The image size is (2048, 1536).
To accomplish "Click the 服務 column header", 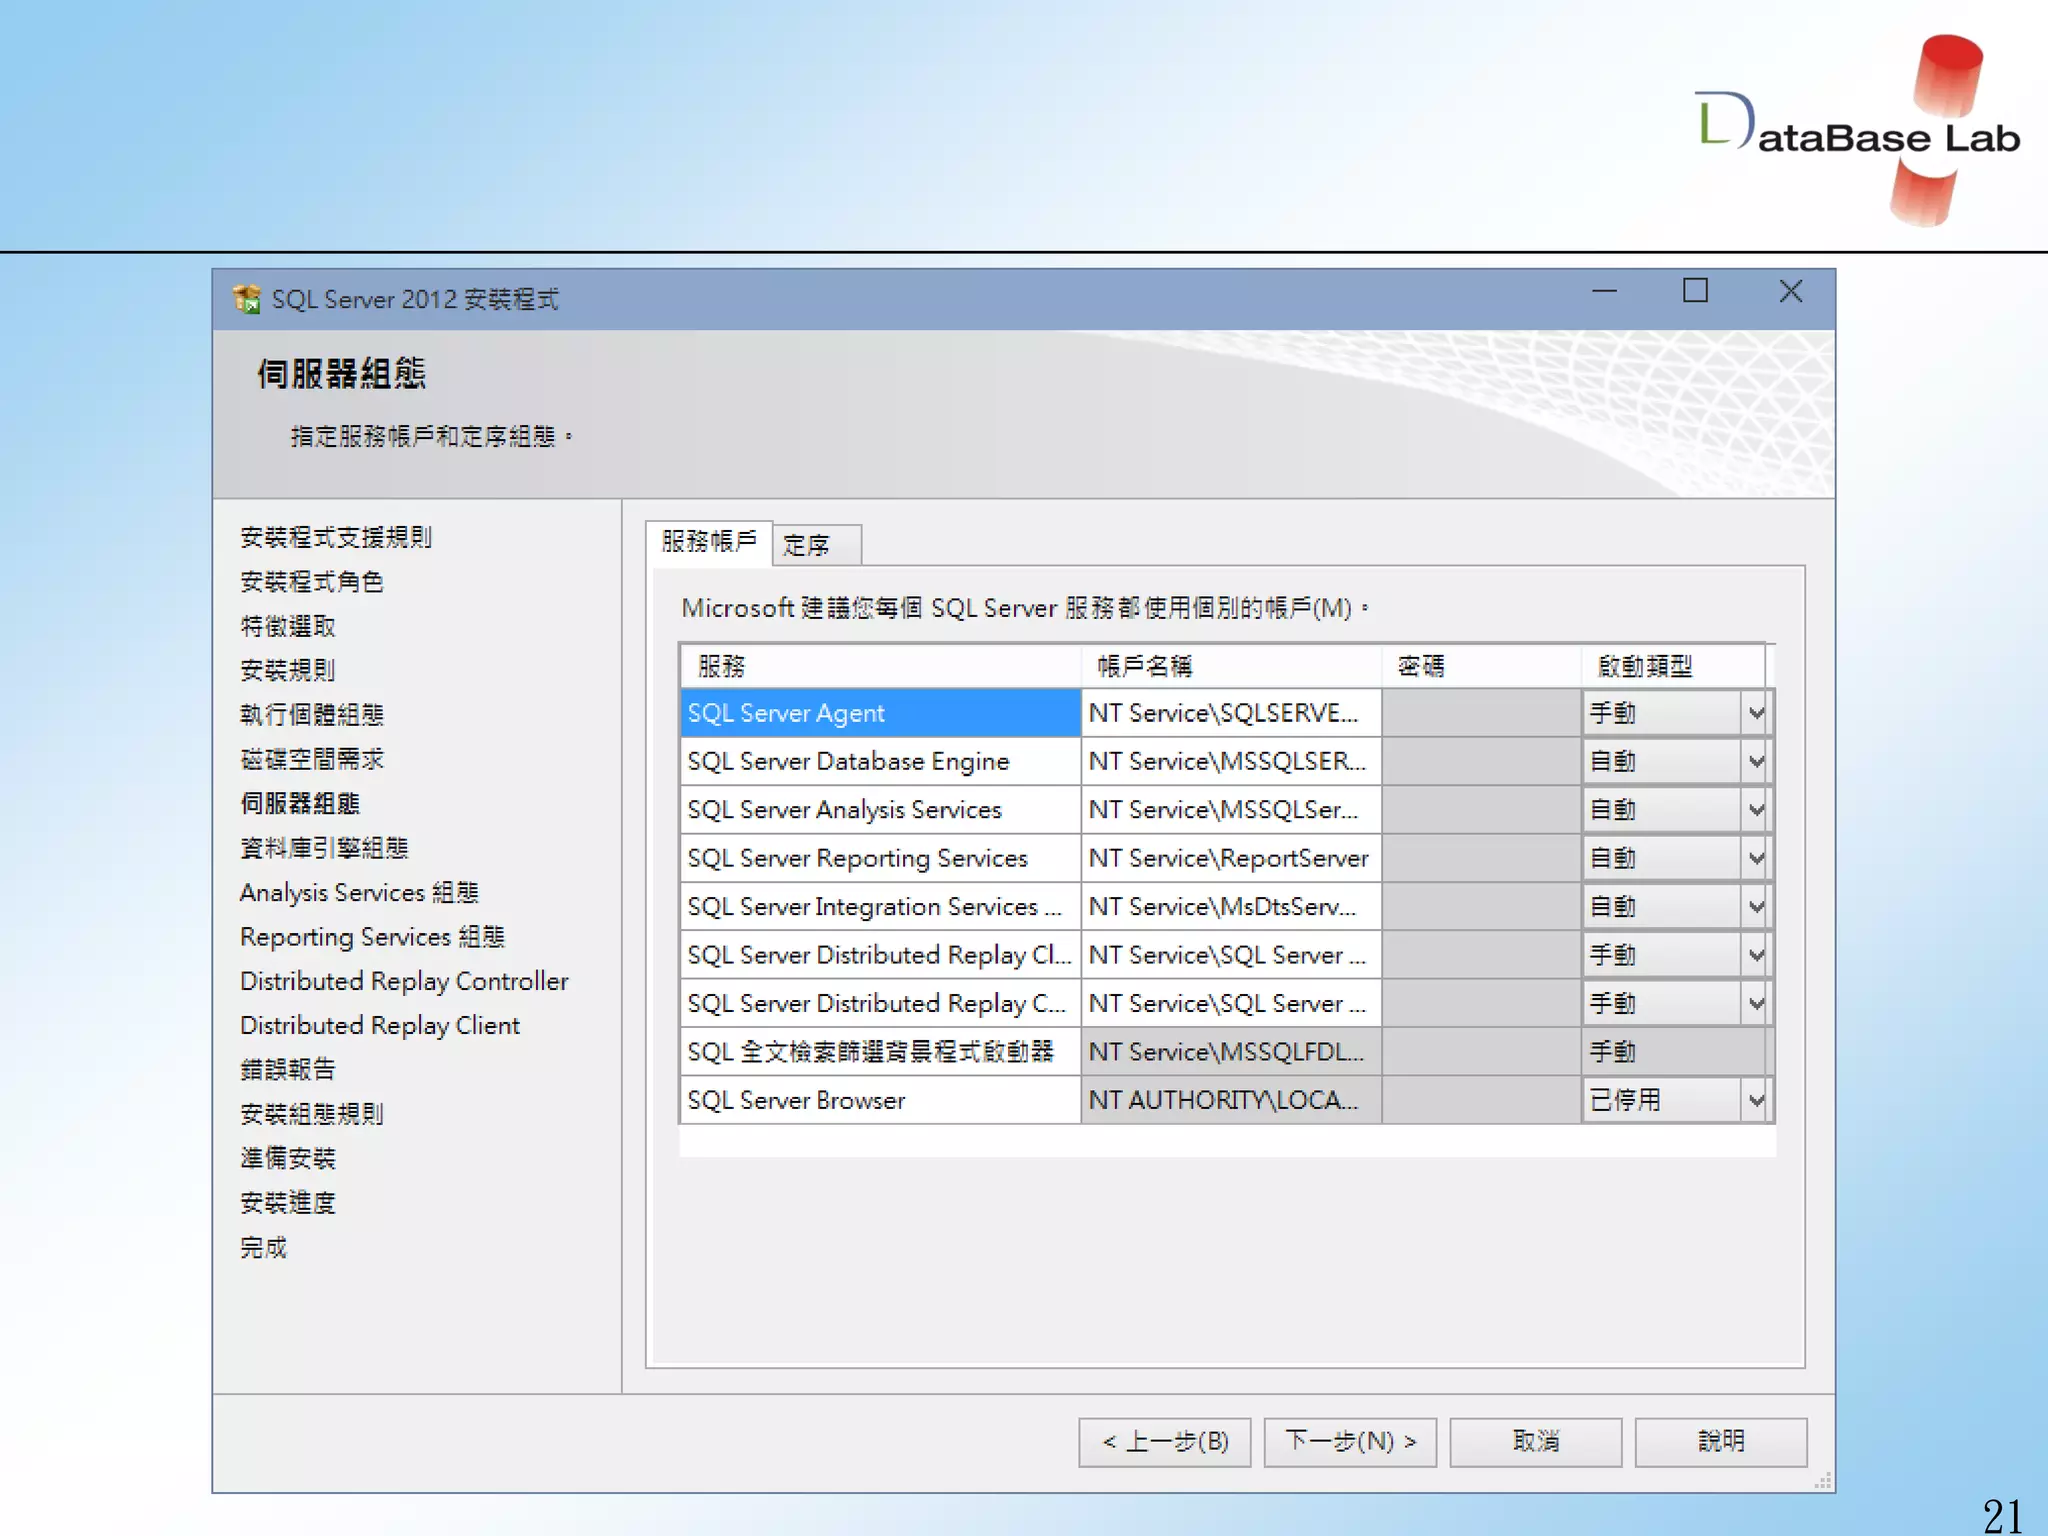I will coord(881,666).
